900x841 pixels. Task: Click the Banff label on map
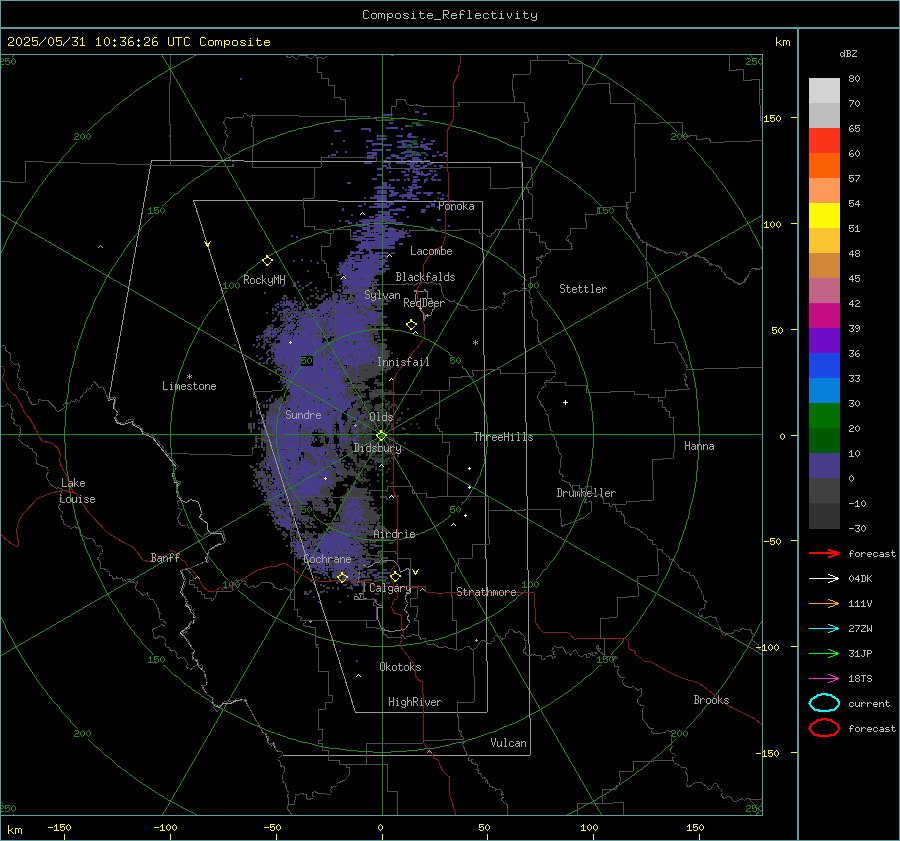pyautogui.click(x=165, y=557)
